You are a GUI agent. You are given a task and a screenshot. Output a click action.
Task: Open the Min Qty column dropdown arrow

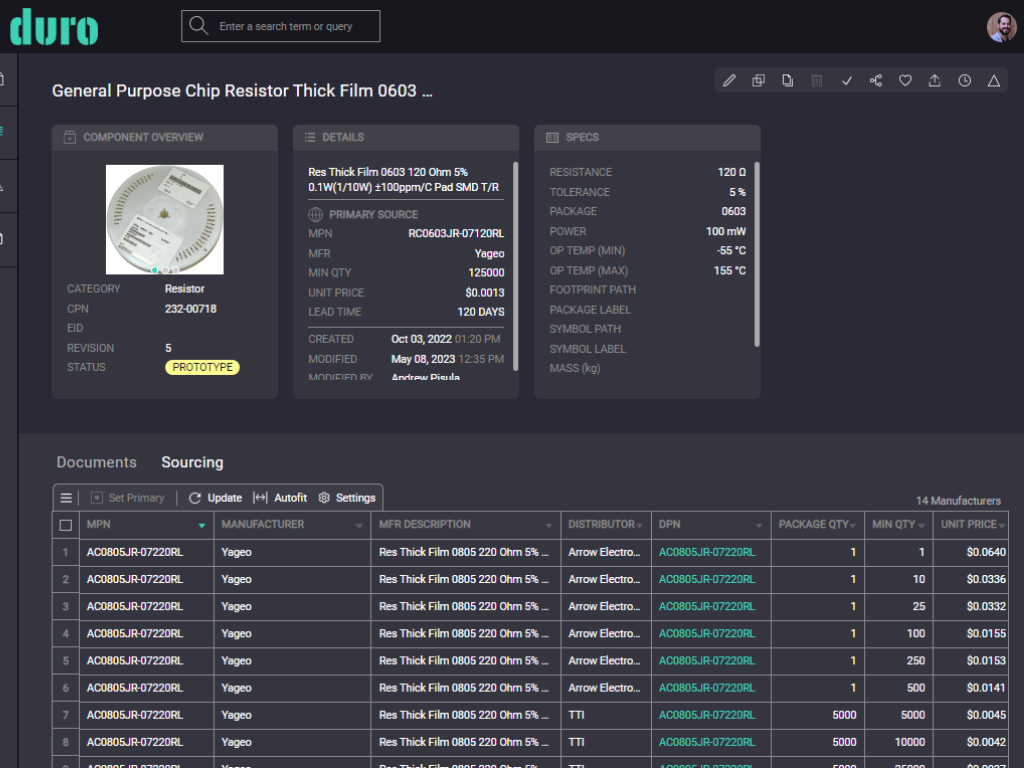pyautogui.click(x=921, y=526)
